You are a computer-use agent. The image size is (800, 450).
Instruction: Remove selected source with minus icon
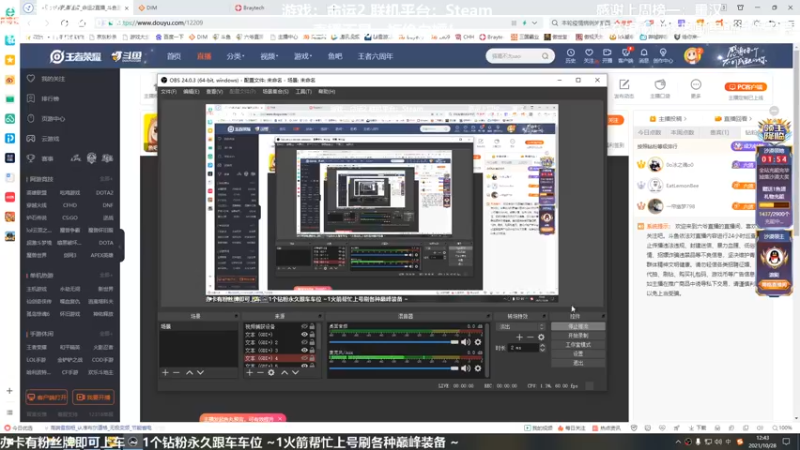[x=260, y=373]
